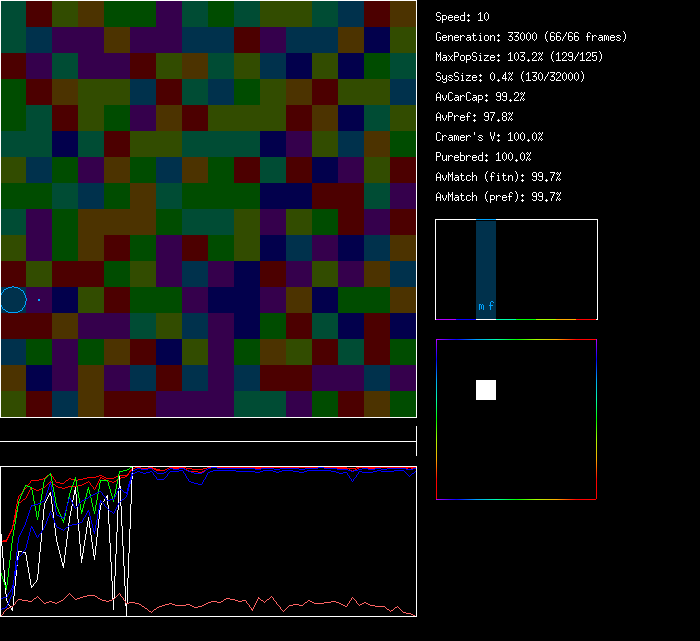Click the AvPref: 97.8% label

tap(474, 117)
